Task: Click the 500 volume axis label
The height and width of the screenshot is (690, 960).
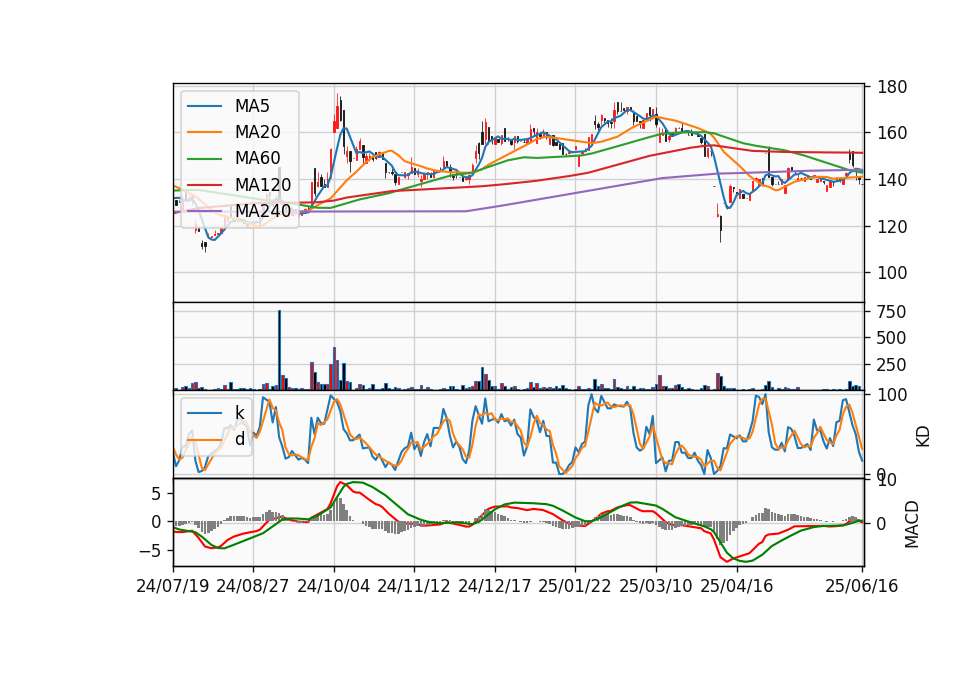Action: 891,338
